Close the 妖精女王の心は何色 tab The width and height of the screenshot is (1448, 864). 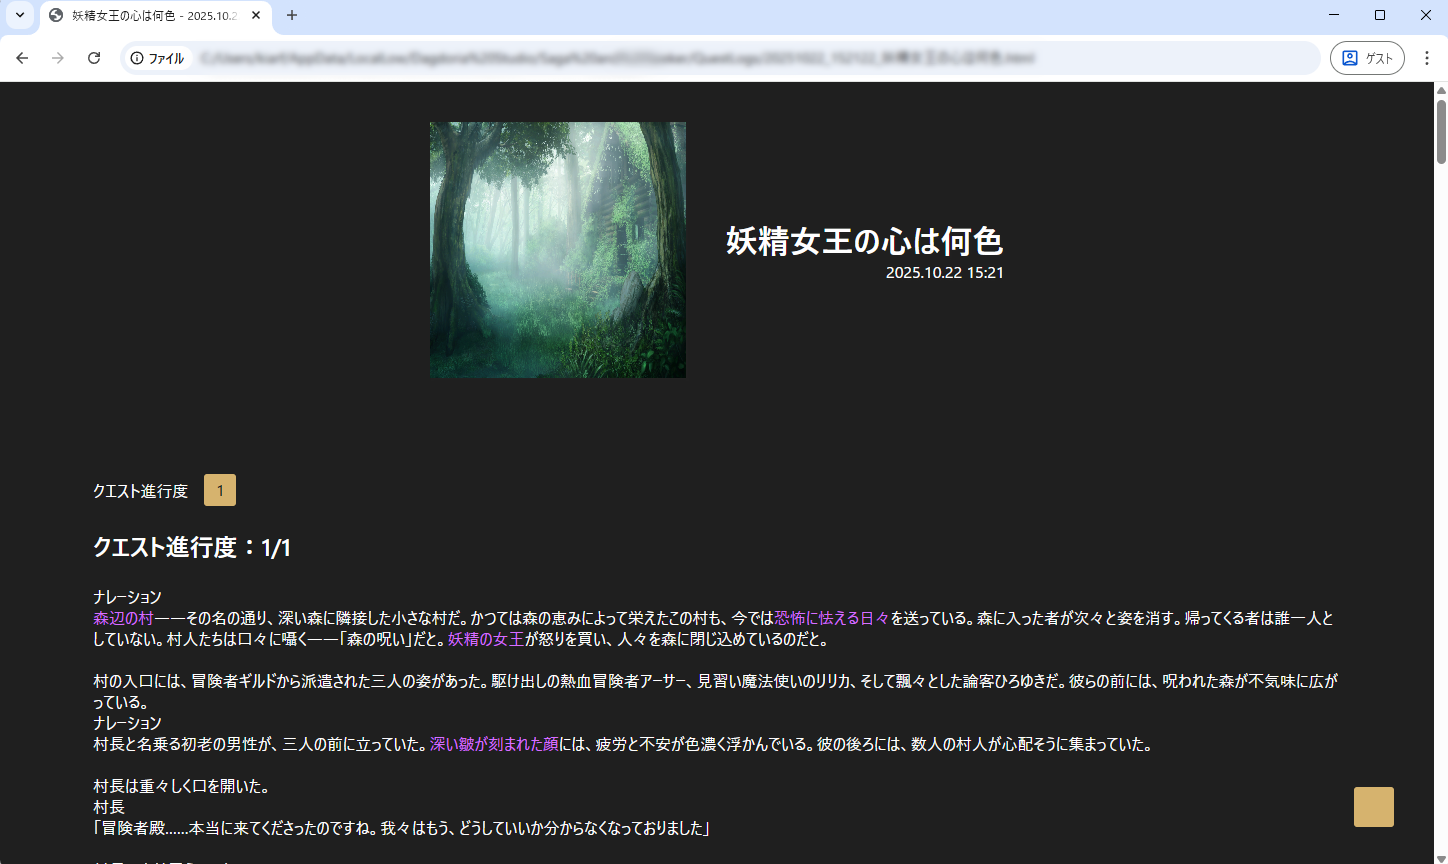coord(255,16)
